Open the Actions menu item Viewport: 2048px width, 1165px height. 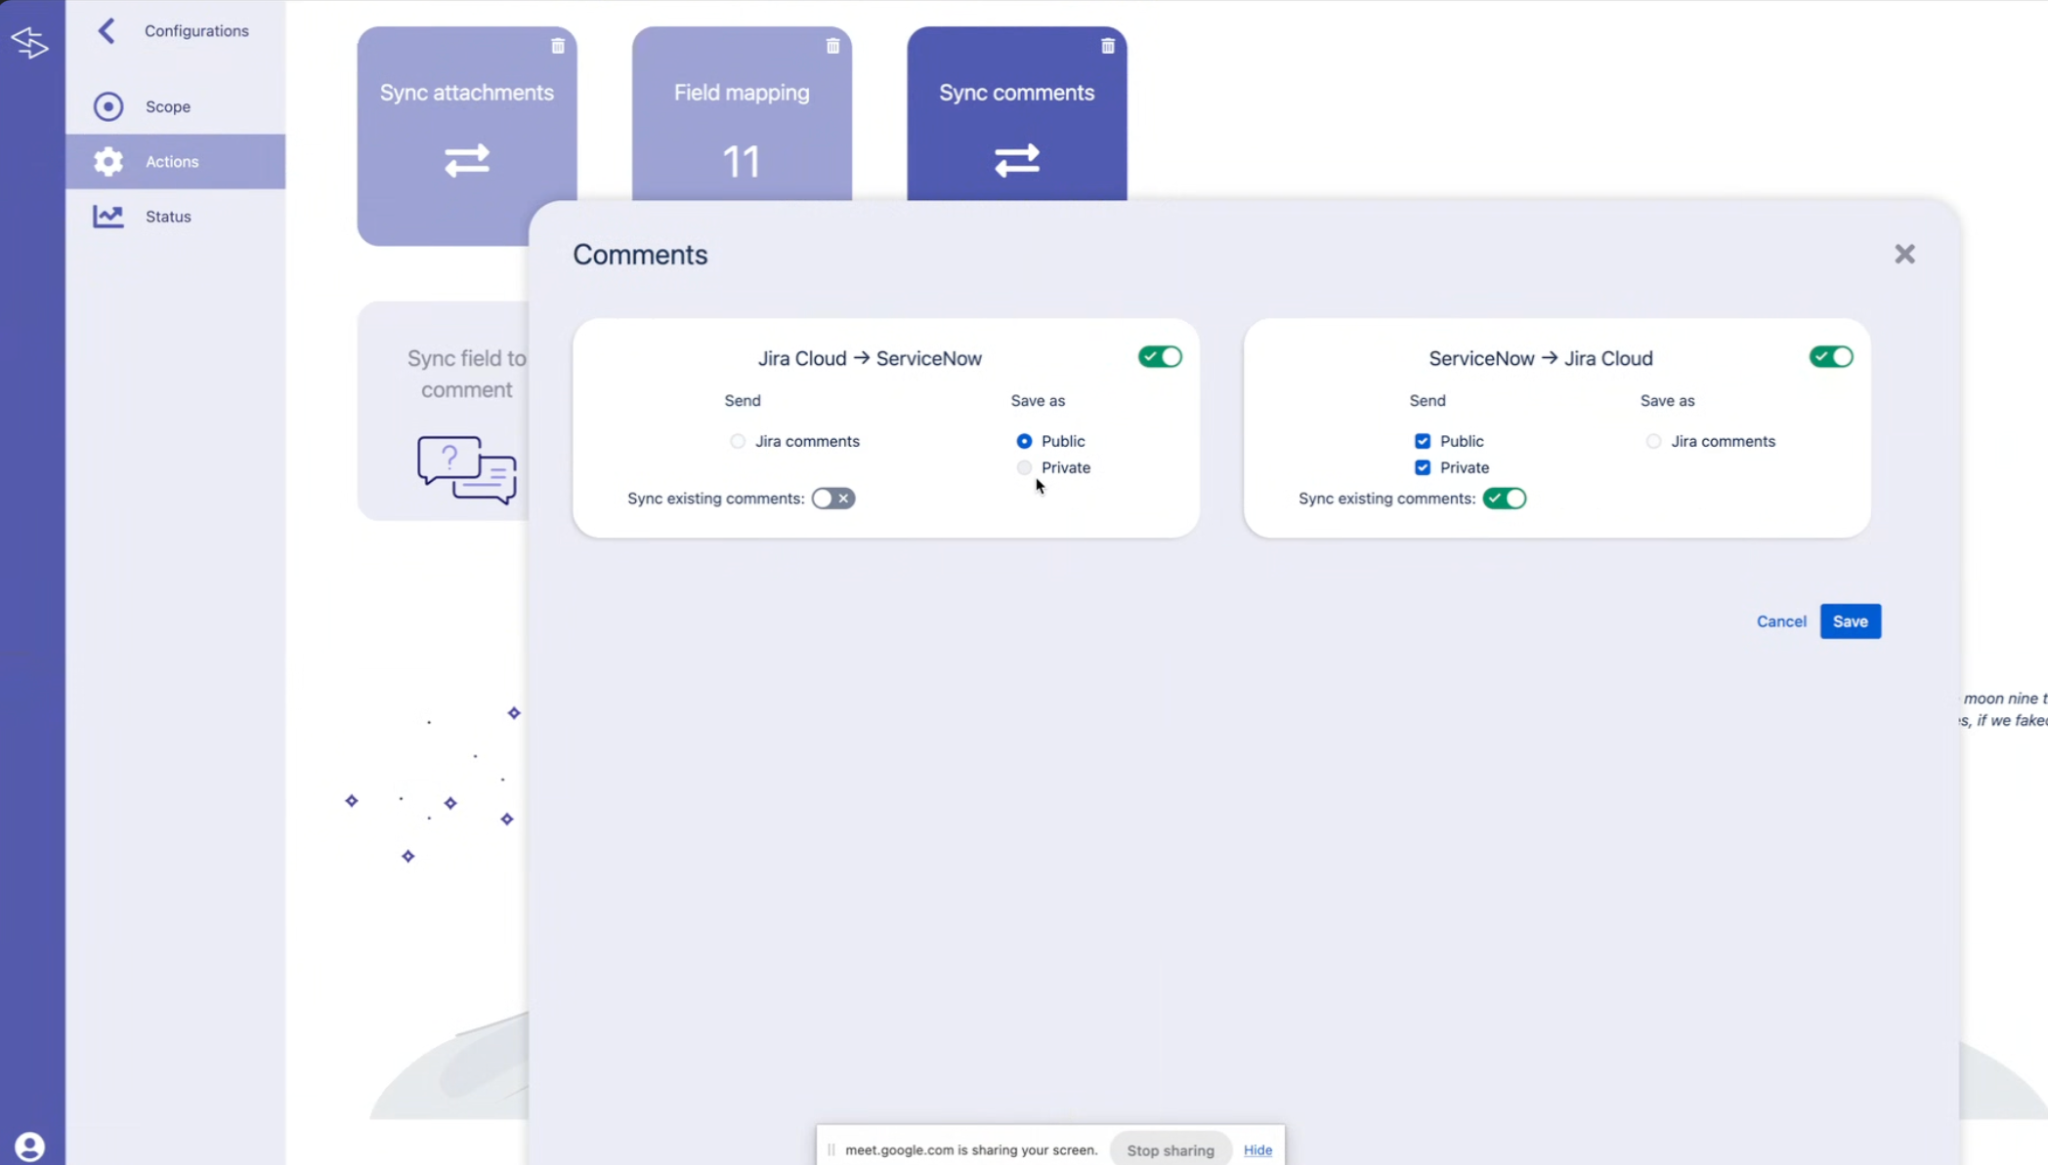click(x=175, y=161)
